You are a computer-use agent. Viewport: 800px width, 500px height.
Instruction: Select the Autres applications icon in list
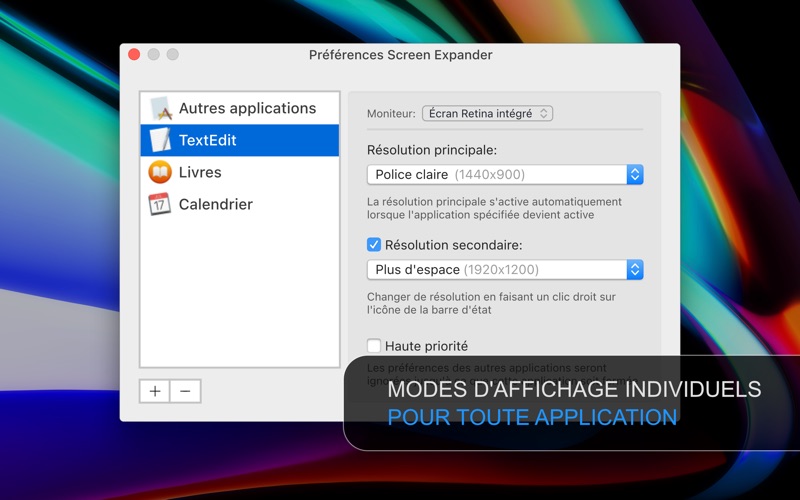(161, 108)
